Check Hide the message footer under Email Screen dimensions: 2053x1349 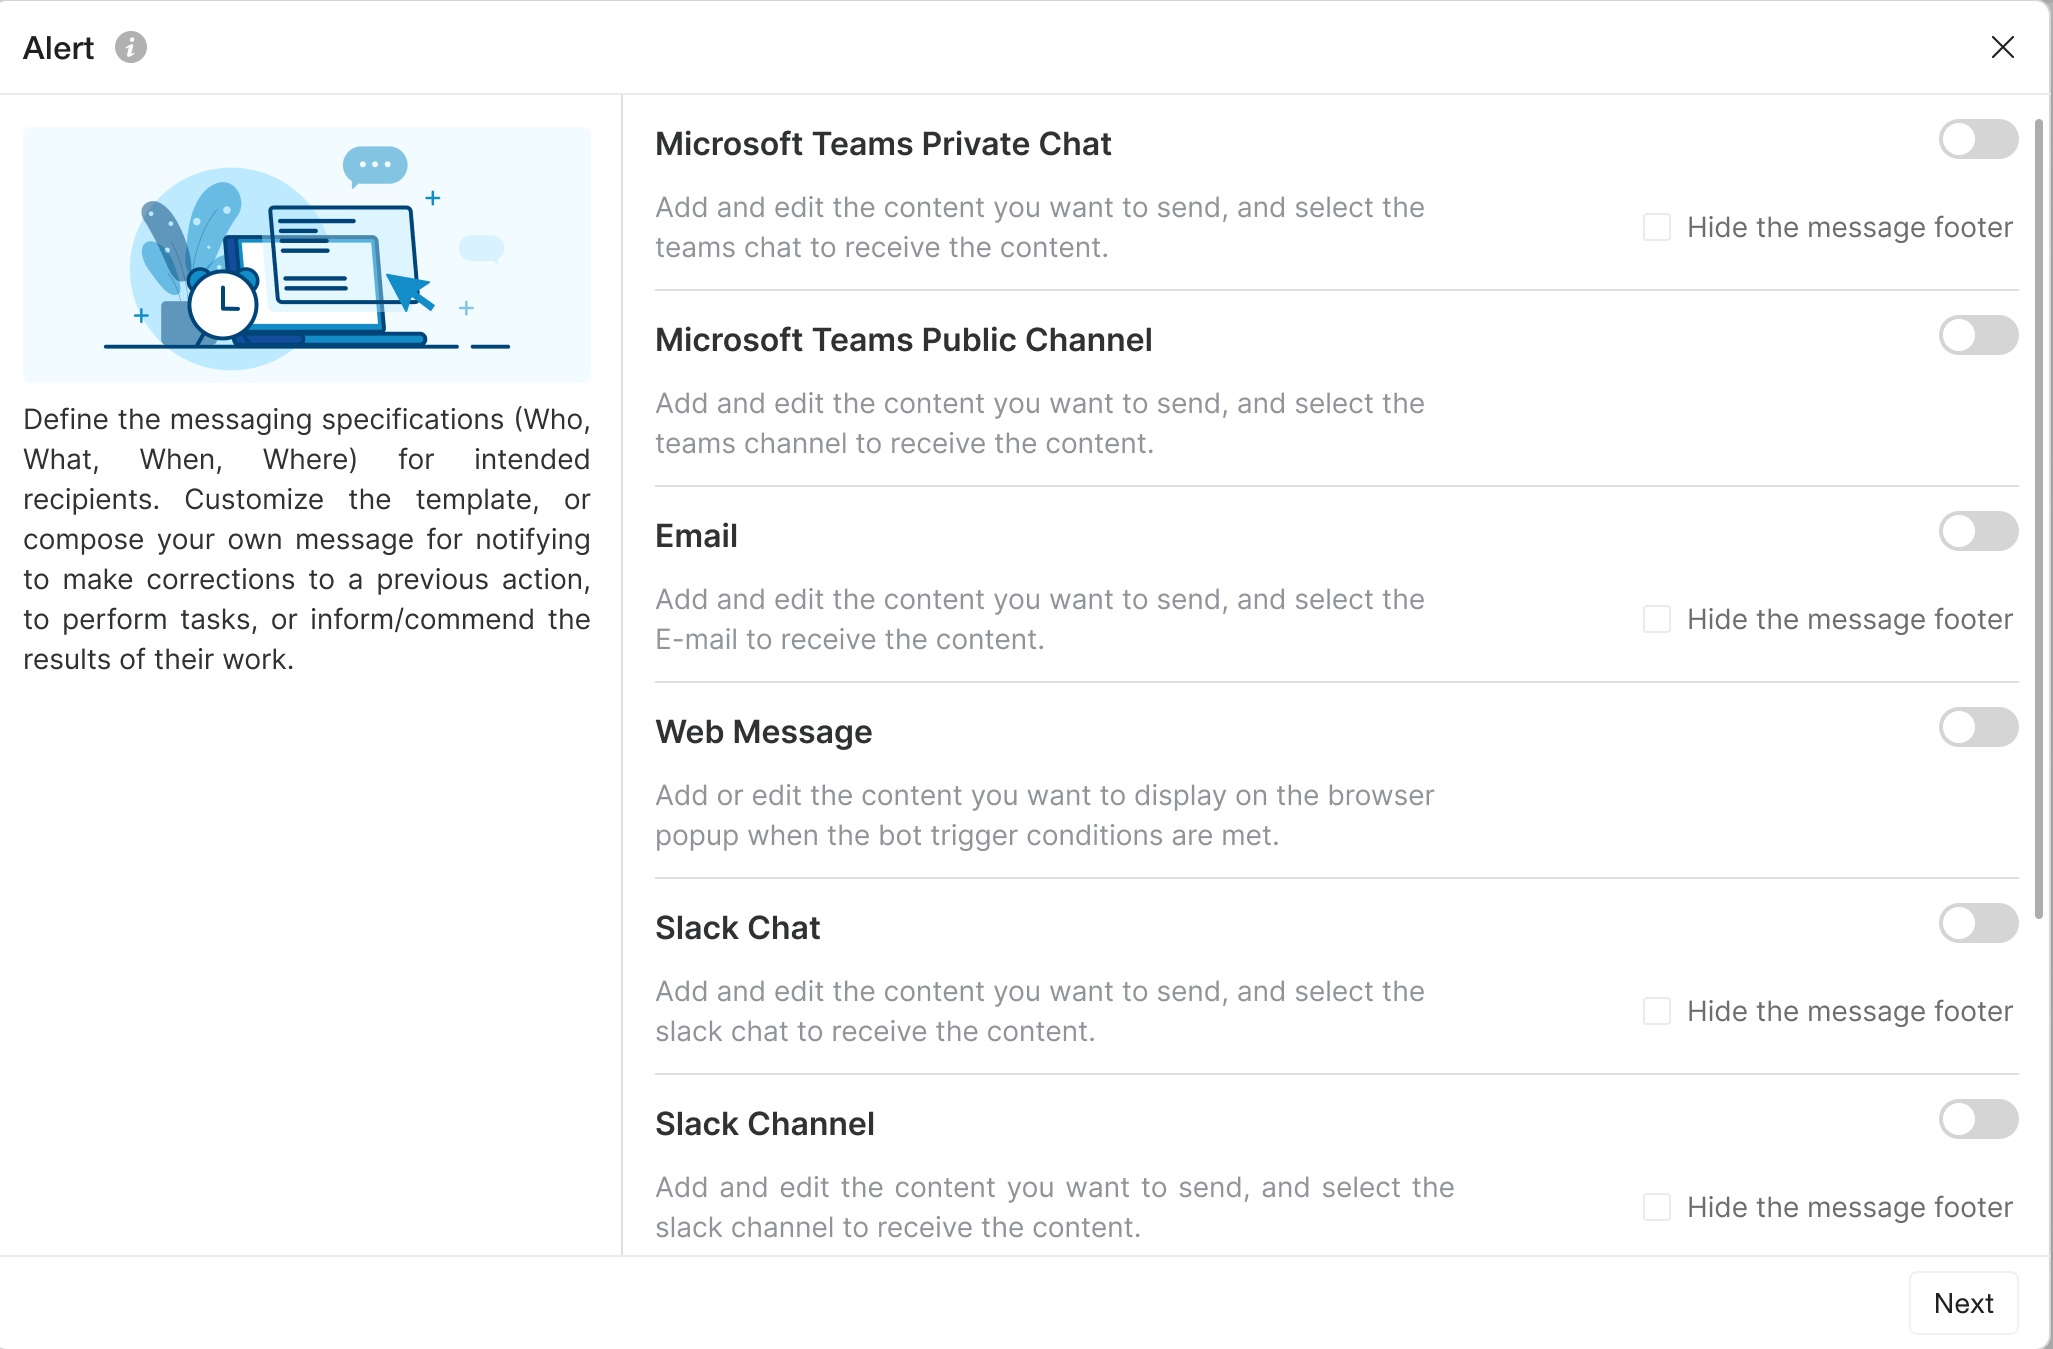(1656, 619)
